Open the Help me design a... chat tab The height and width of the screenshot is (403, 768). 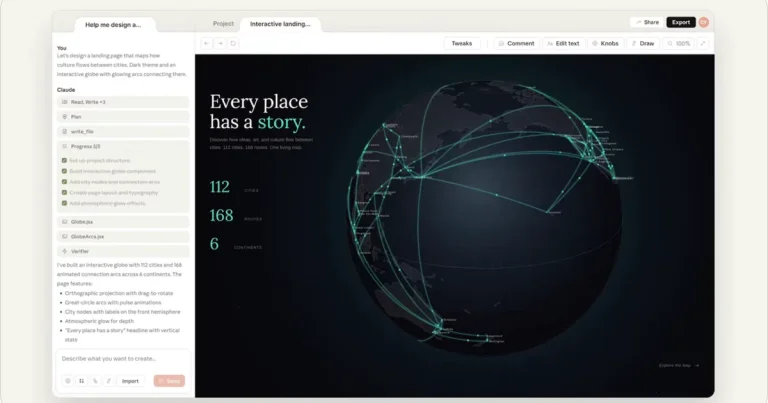(x=113, y=24)
